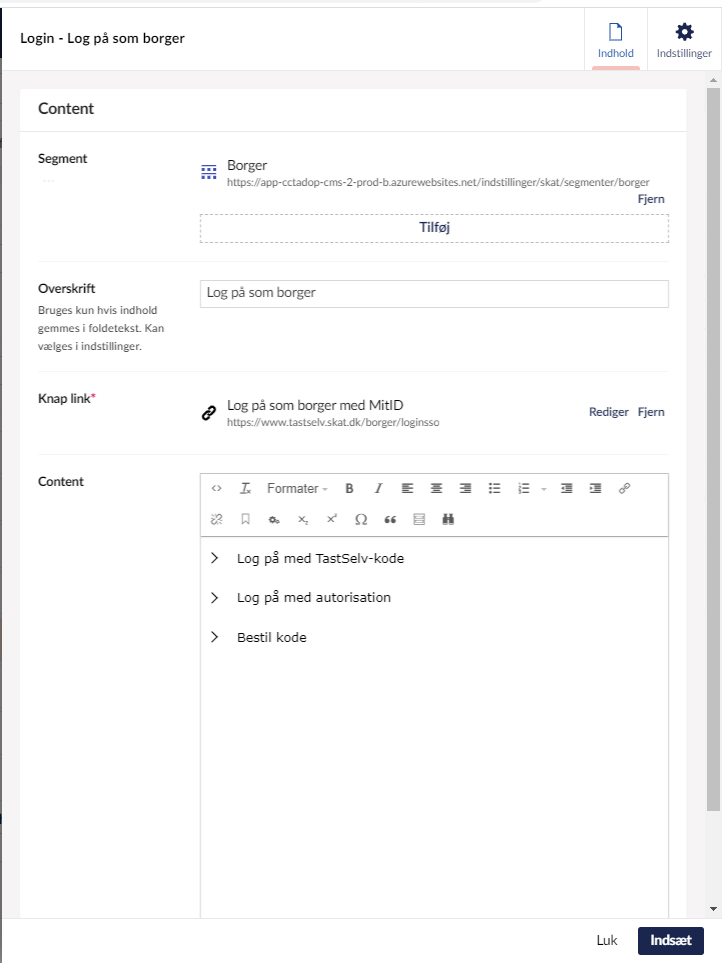Open find and replace binoculars icon
722x963 pixels.
pyautogui.click(x=448, y=520)
